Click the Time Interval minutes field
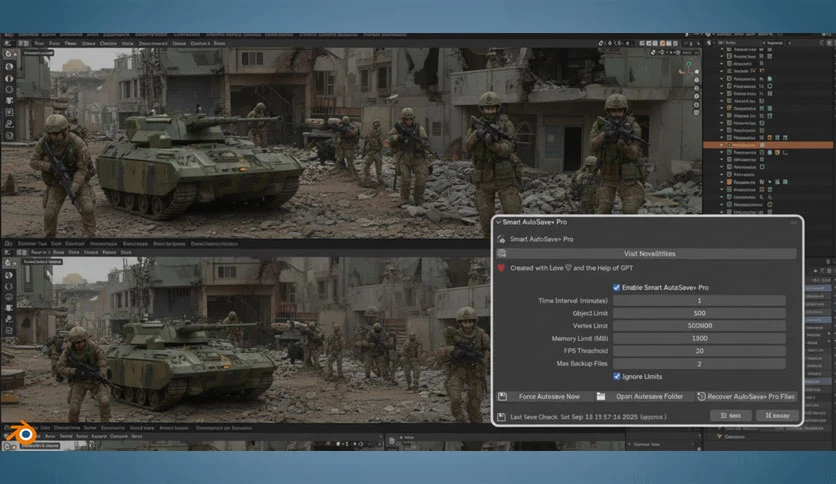This screenshot has height=484, width=836. 700,301
